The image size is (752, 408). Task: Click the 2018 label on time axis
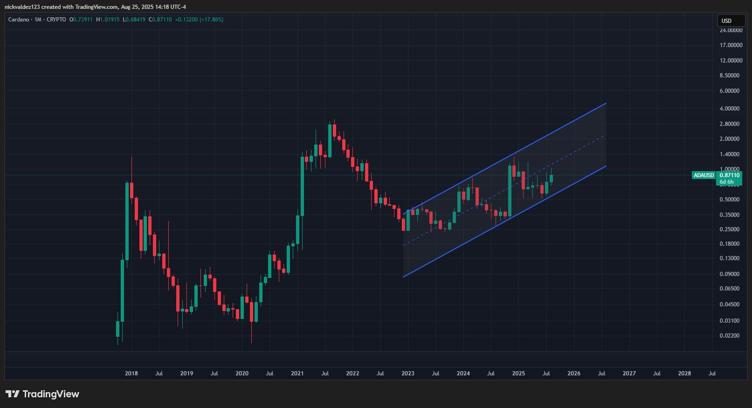pyautogui.click(x=131, y=373)
